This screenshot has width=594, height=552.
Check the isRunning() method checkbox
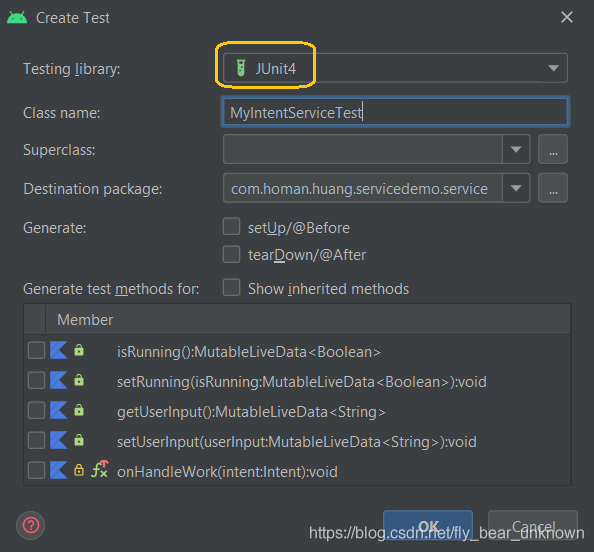[x=36, y=350]
